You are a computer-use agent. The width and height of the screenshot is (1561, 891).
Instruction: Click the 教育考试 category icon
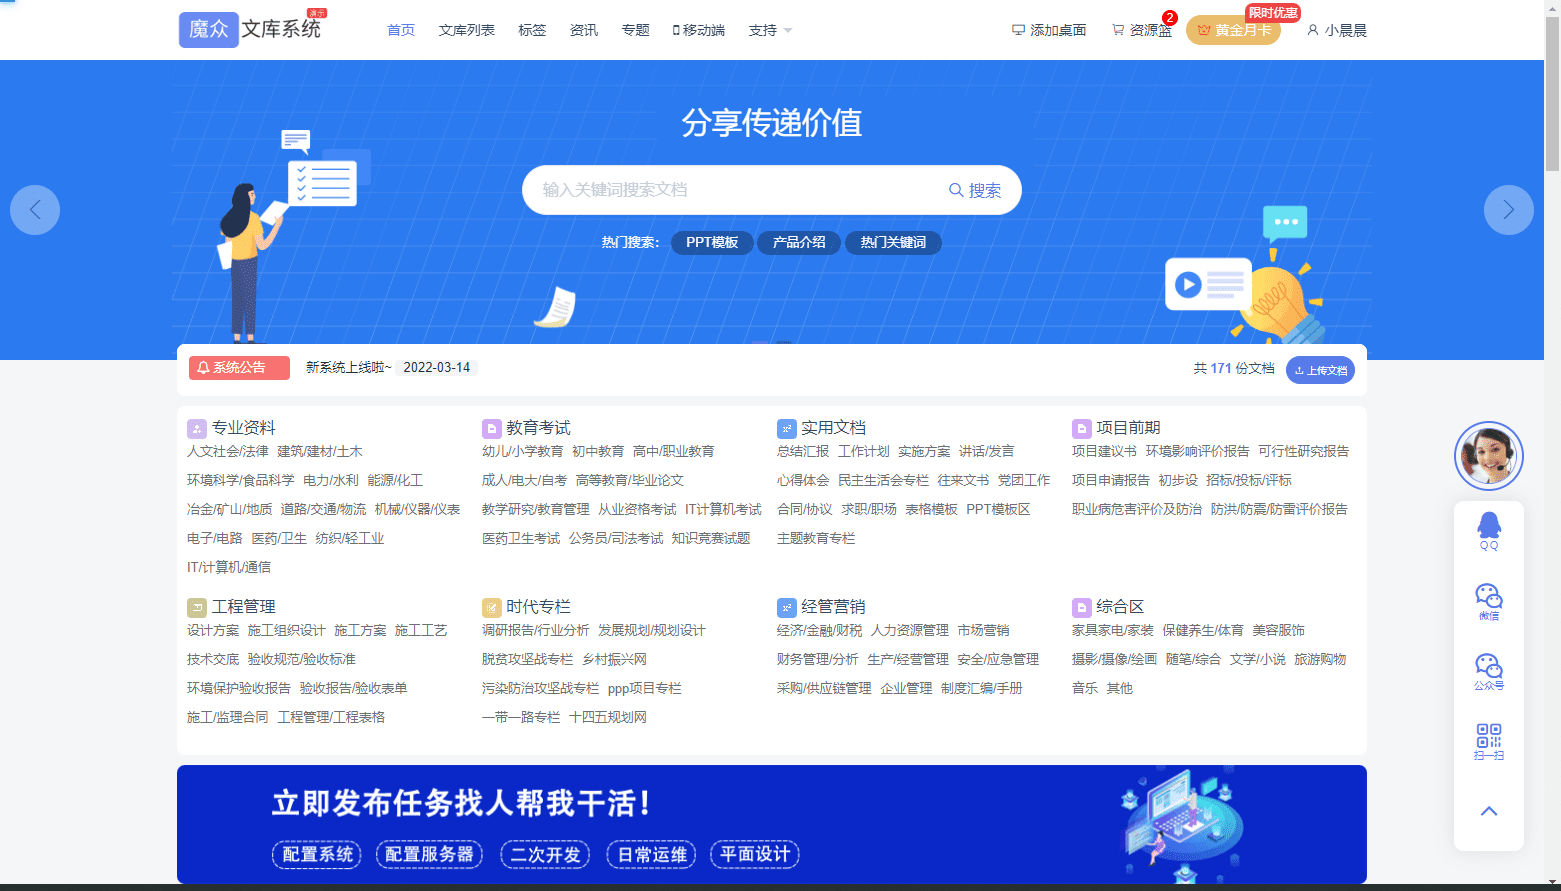(x=491, y=429)
